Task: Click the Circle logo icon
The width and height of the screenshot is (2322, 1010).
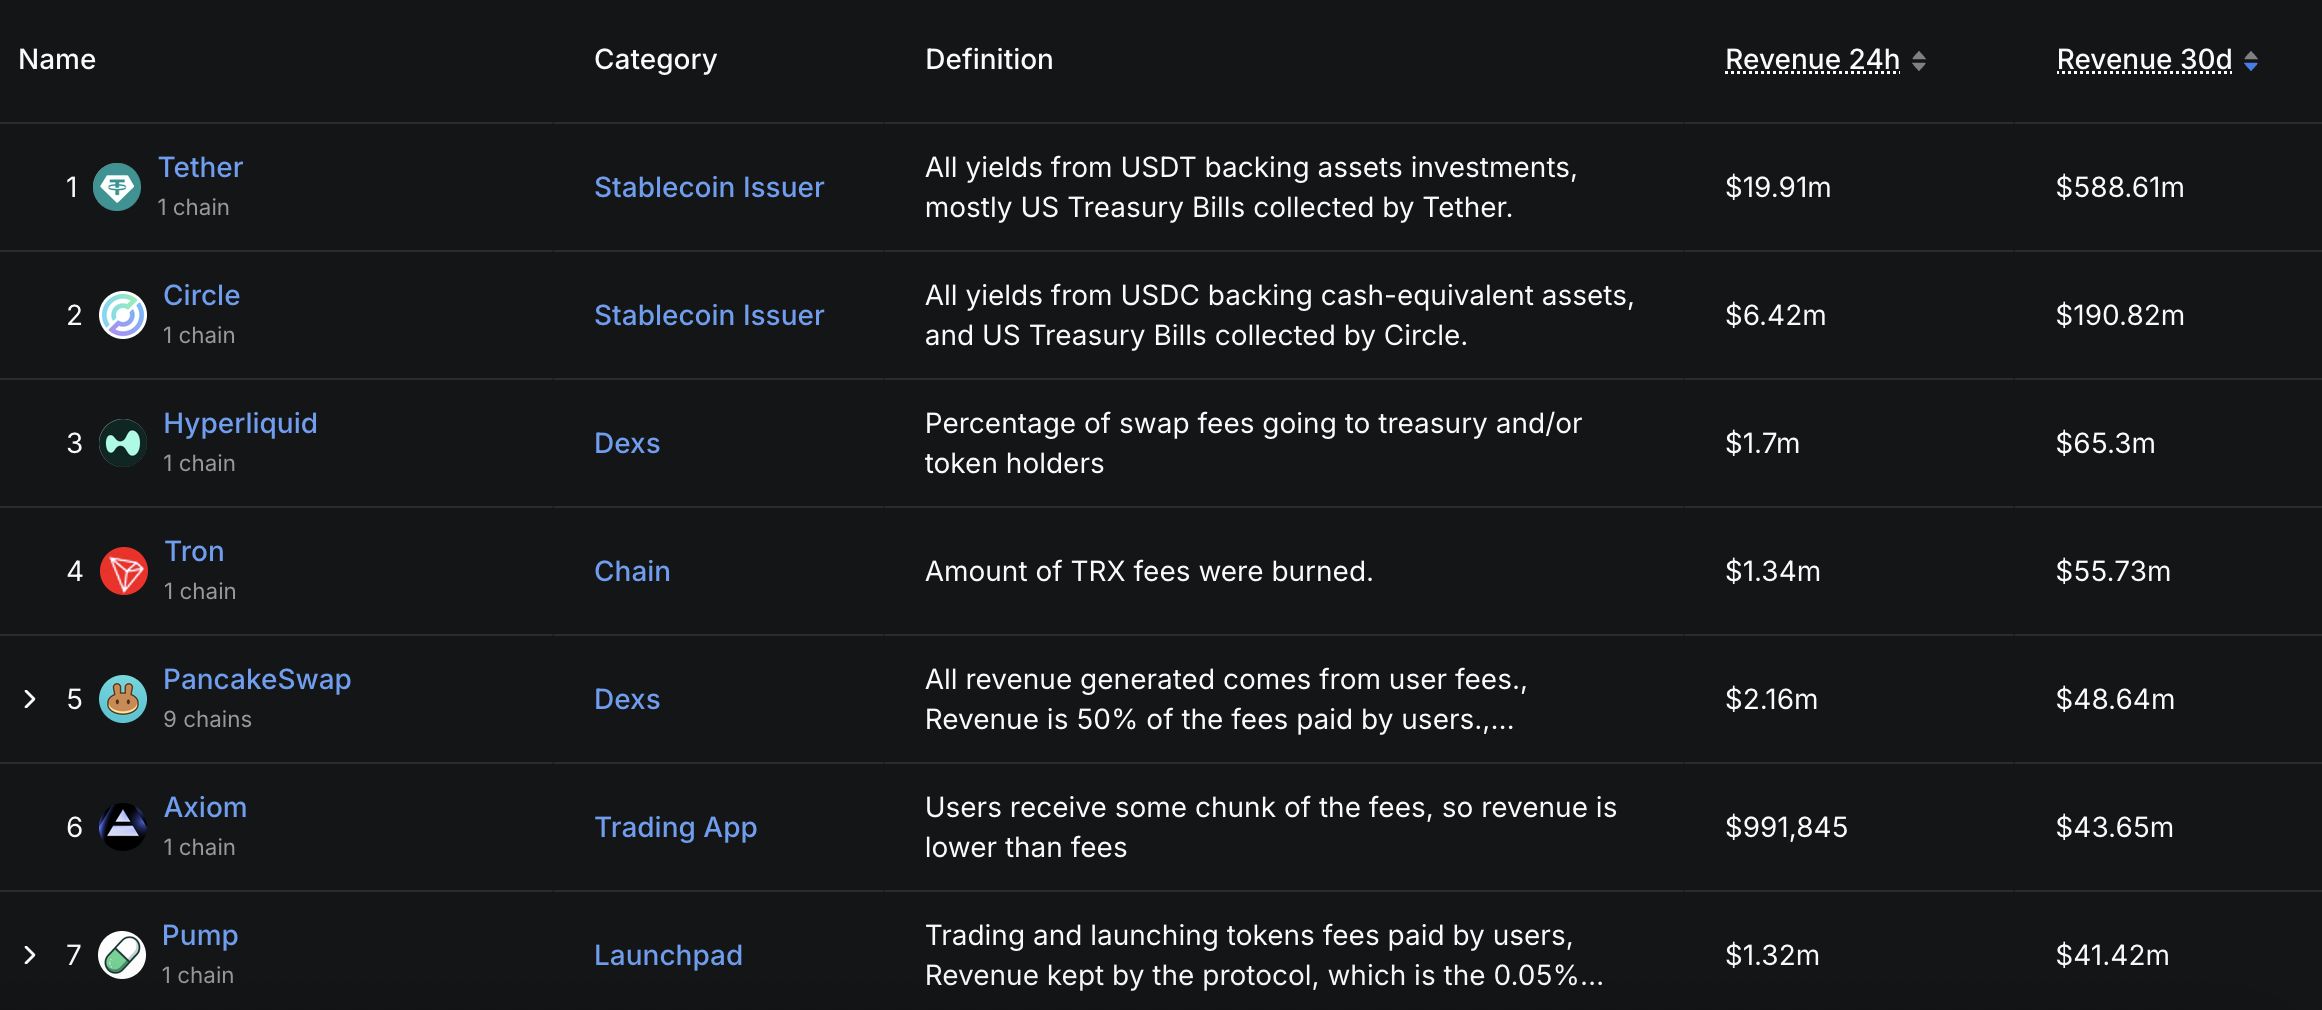Action: click(x=123, y=315)
